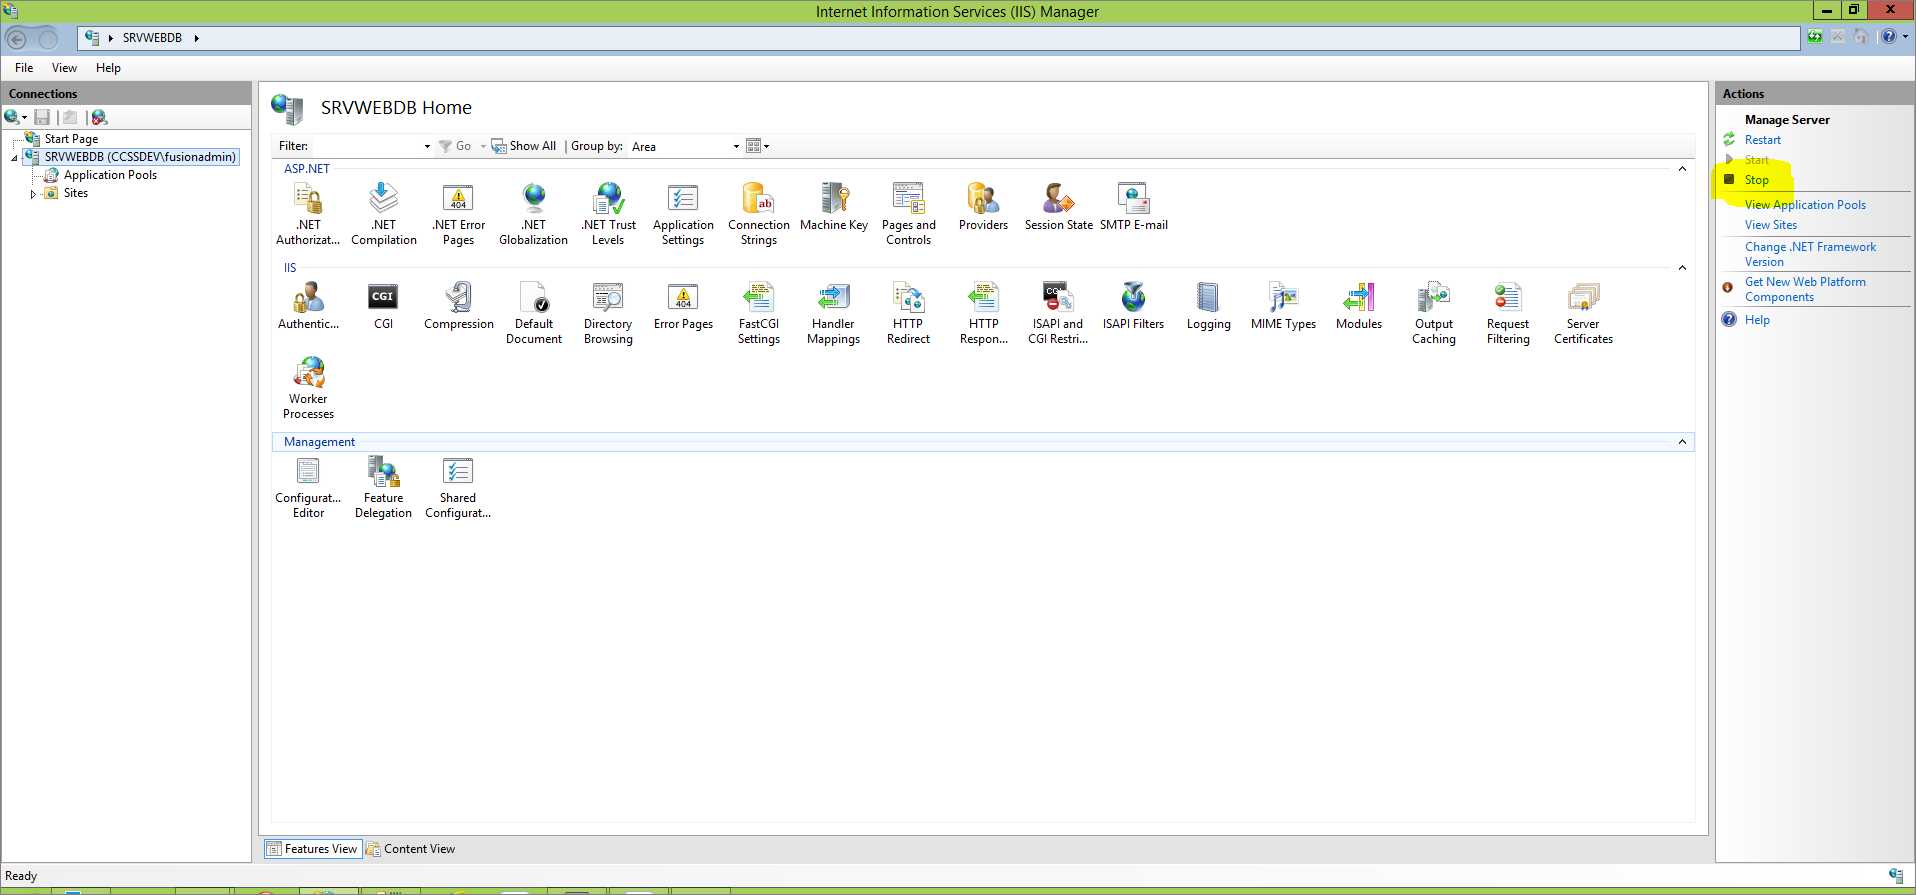Open the Providers feature

[983, 207]
